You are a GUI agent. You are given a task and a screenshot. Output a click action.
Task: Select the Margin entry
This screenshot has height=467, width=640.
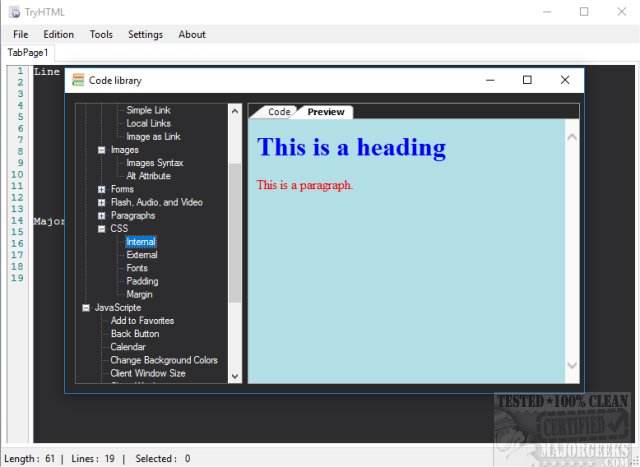(x=139, y=294)
